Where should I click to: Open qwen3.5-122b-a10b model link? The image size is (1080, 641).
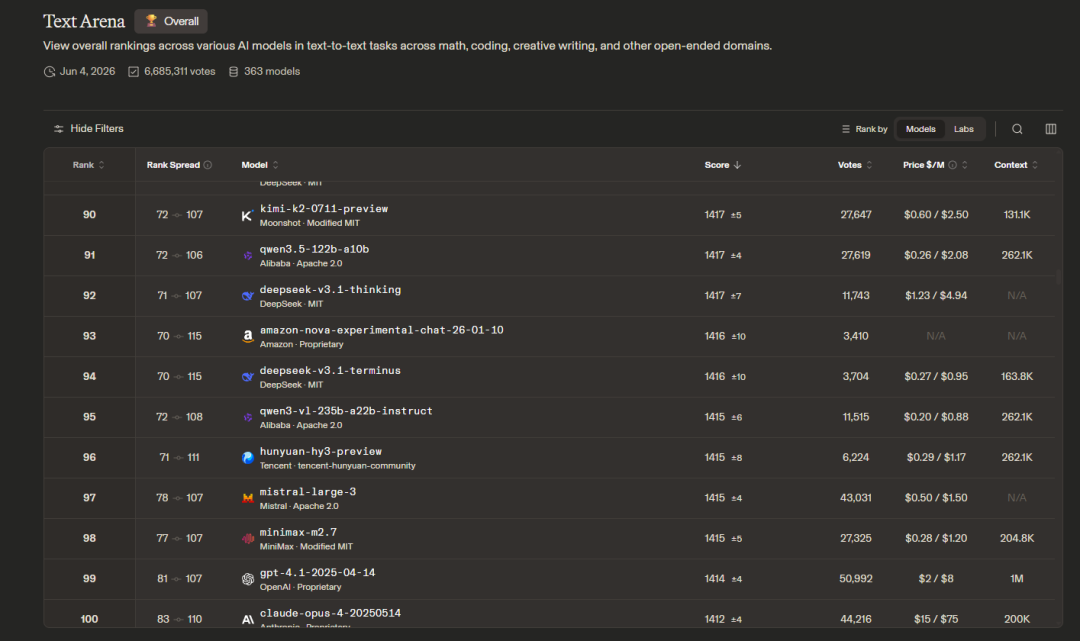tap(314, 249)
